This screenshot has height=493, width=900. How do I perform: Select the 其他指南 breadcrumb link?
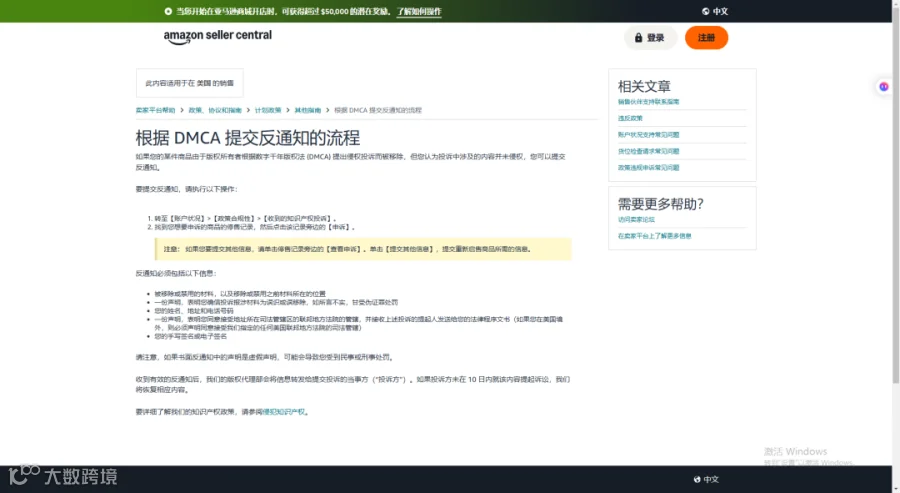[308, 110]
